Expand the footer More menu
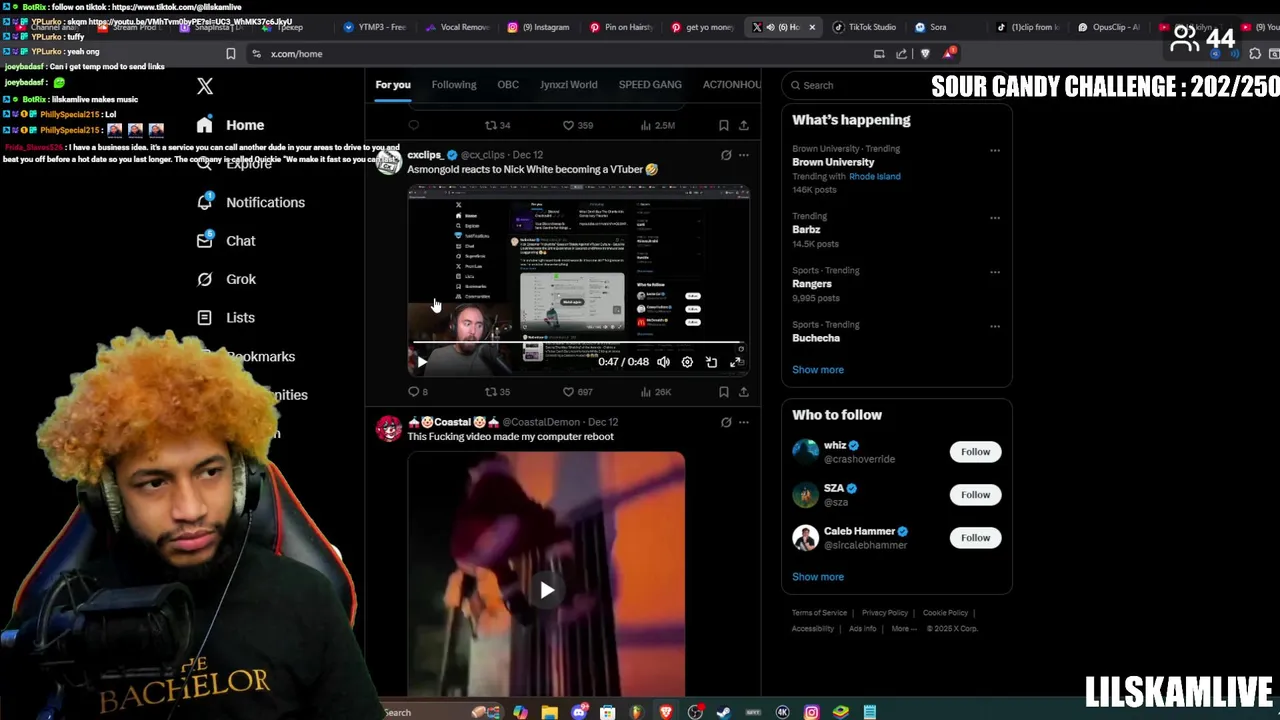Screen dimensions: 1280x720 (903, 629)
